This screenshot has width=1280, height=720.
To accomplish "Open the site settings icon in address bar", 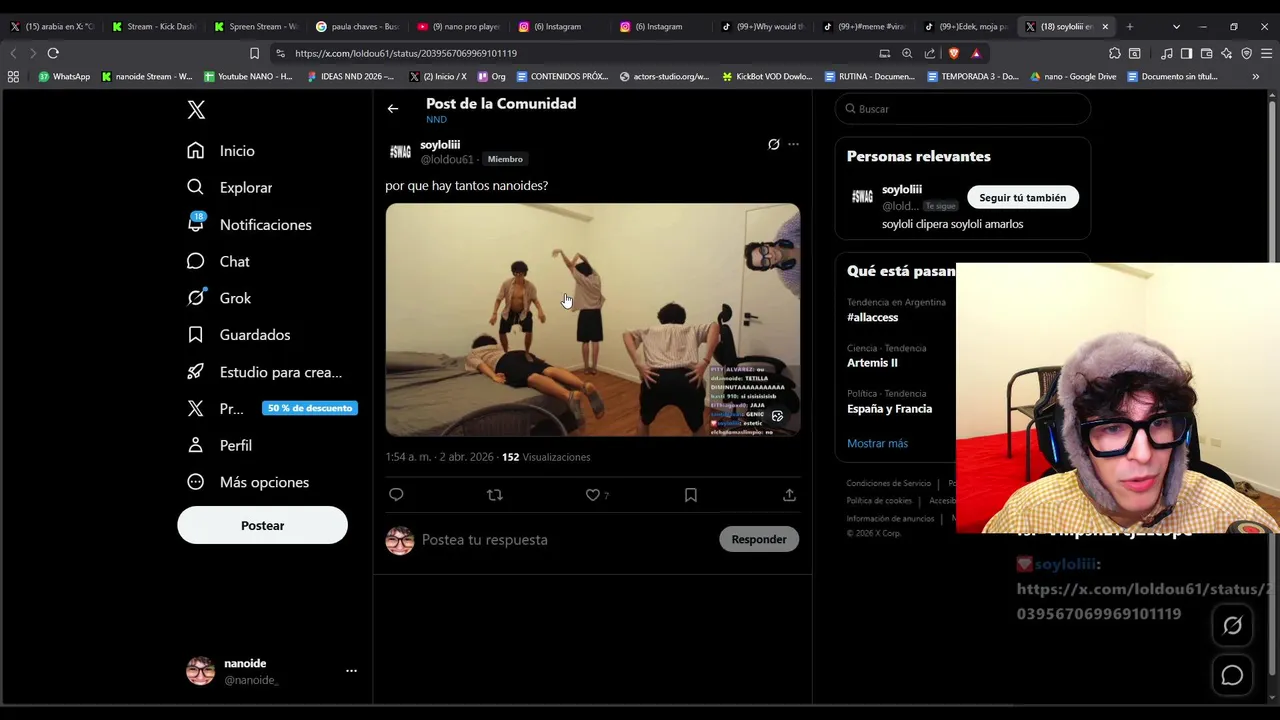I will [x=280, y=53].
